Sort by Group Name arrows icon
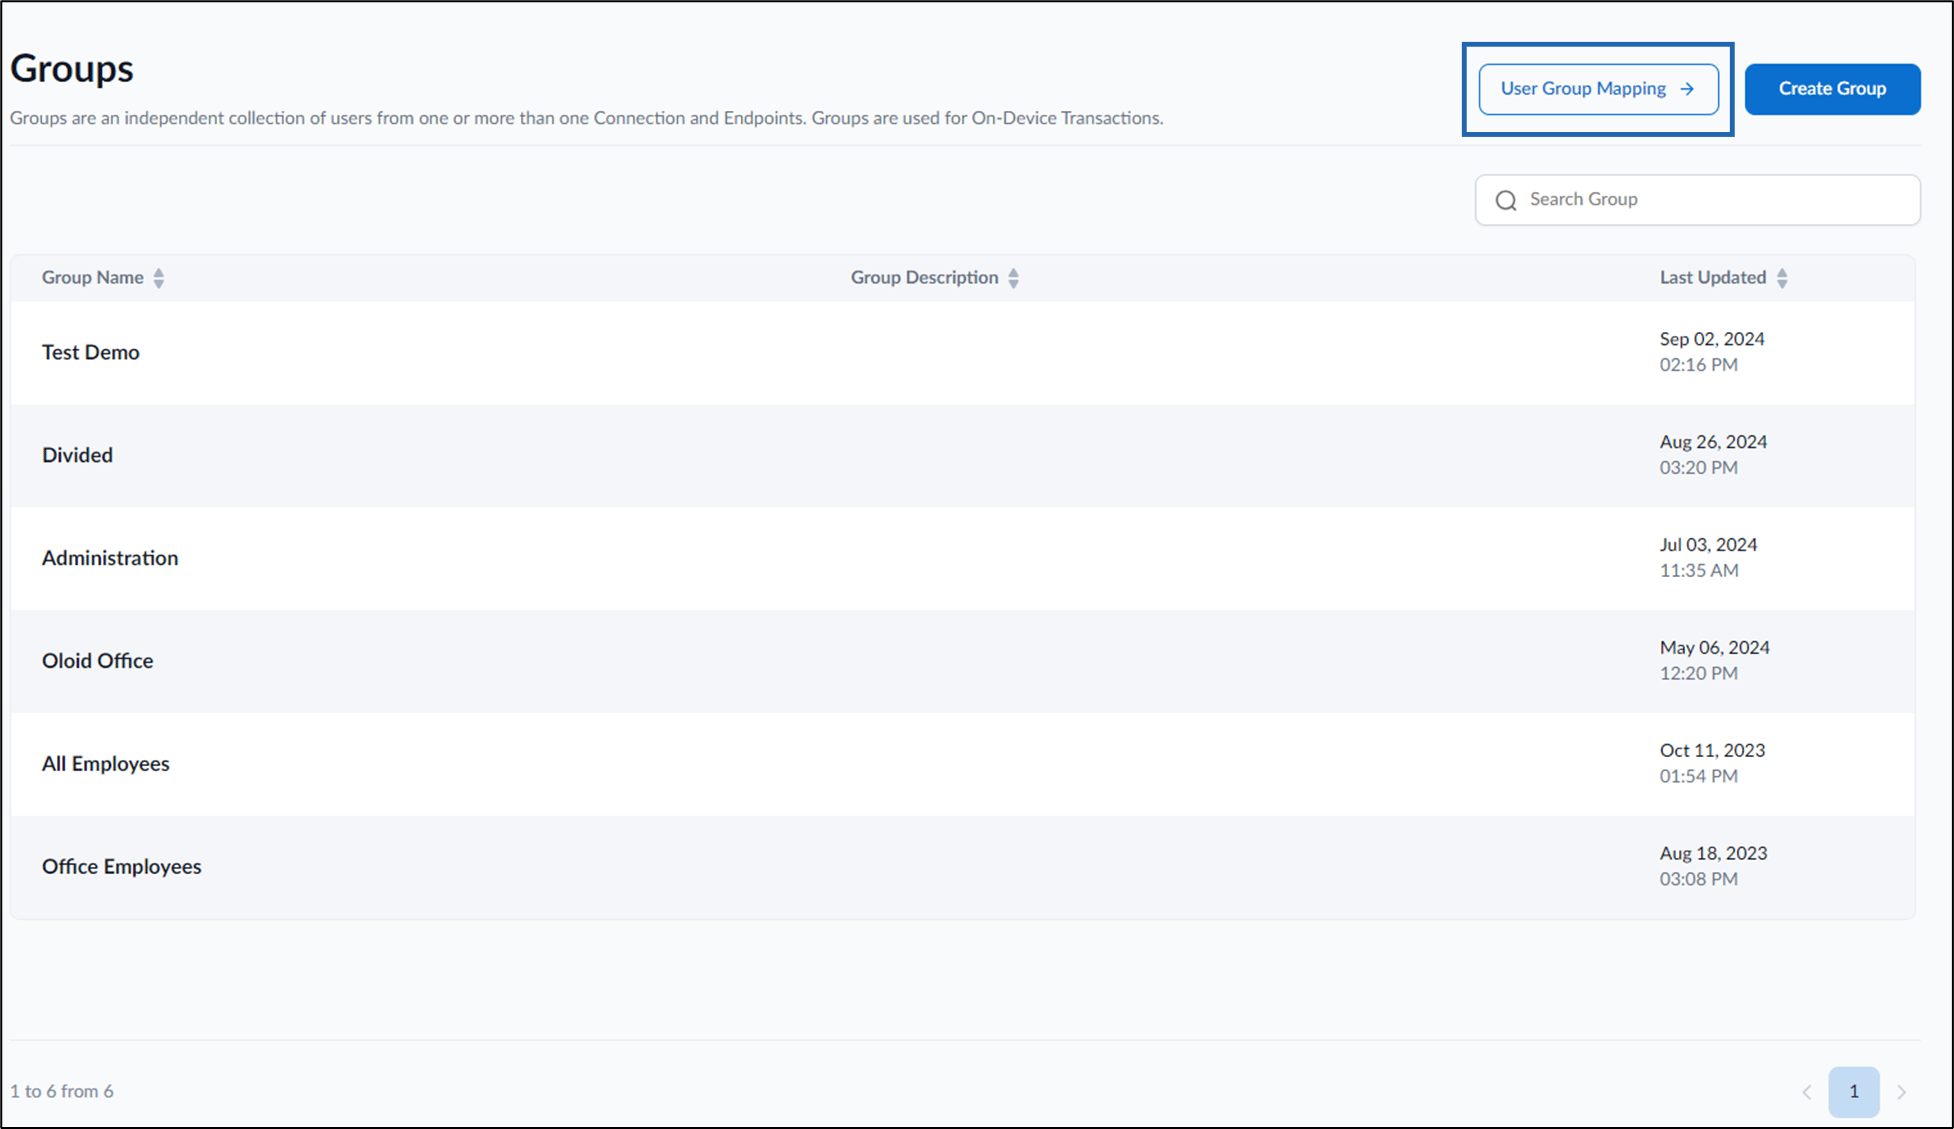The image size is (1954, 1129). point(159,278)
